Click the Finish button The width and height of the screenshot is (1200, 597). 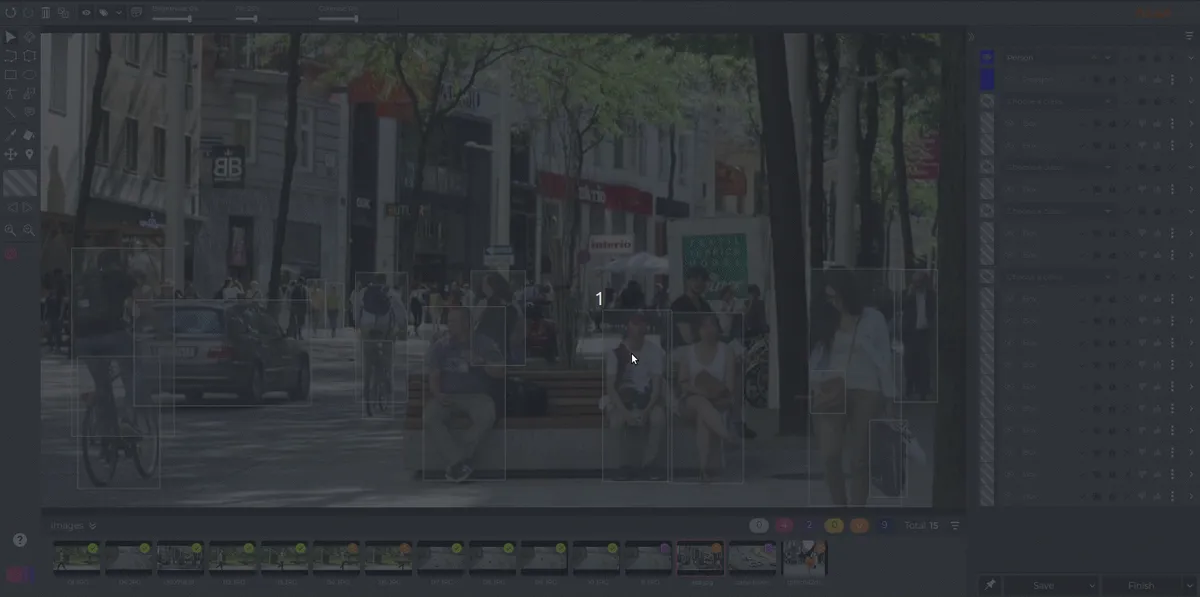[1140, 585]
